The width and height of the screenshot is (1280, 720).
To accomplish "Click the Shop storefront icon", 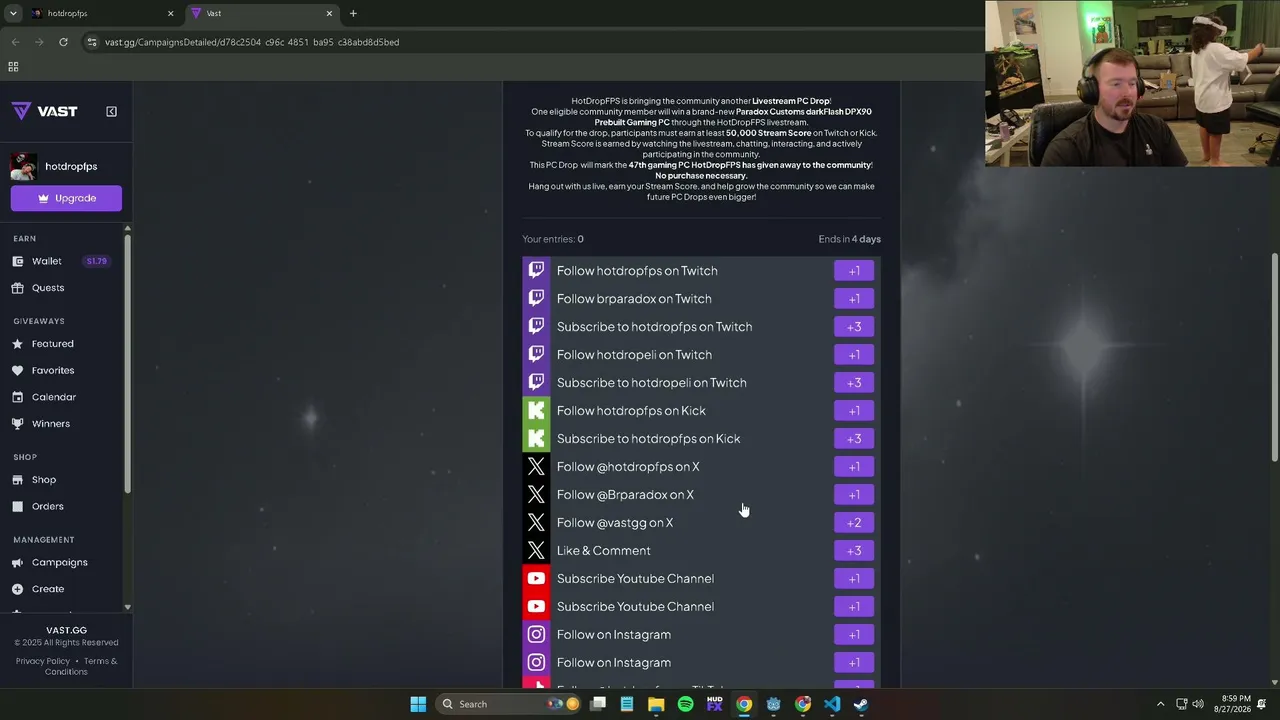I will [17, 480].
